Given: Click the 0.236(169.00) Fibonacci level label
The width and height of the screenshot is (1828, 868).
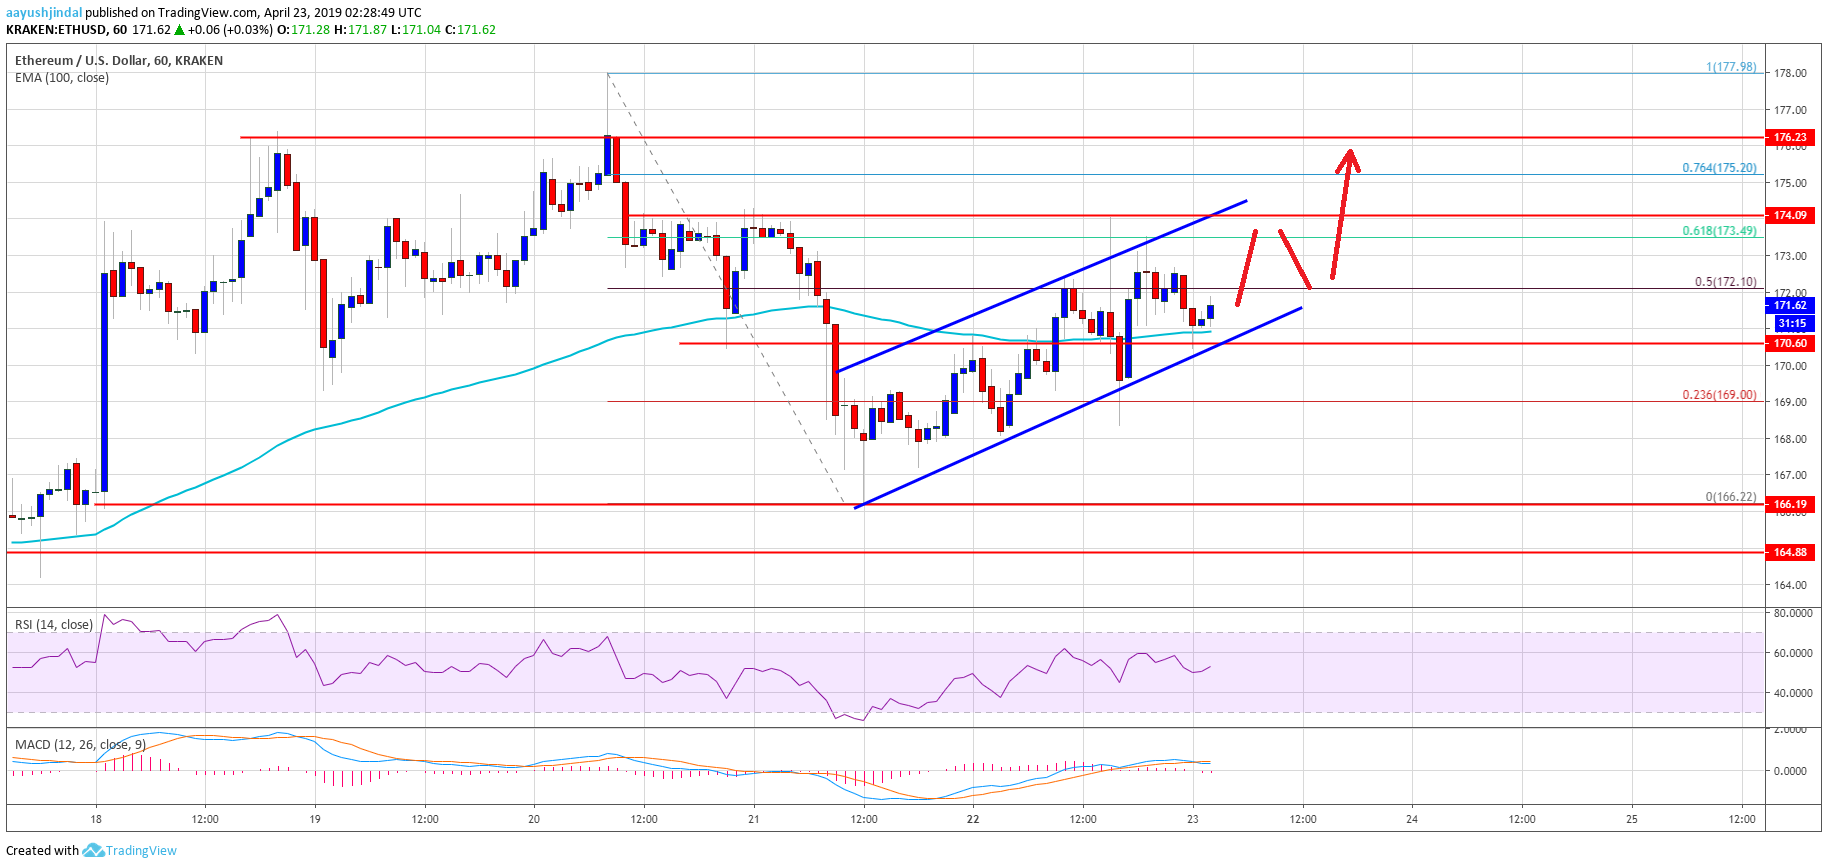Looking at the screenshot, I should click(x=1719, y=395).
